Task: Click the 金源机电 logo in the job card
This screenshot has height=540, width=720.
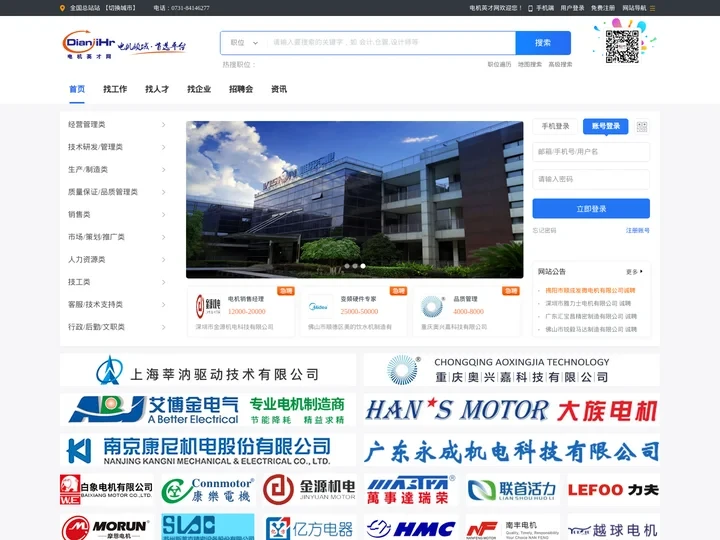Action: click(x=208, y=306)
